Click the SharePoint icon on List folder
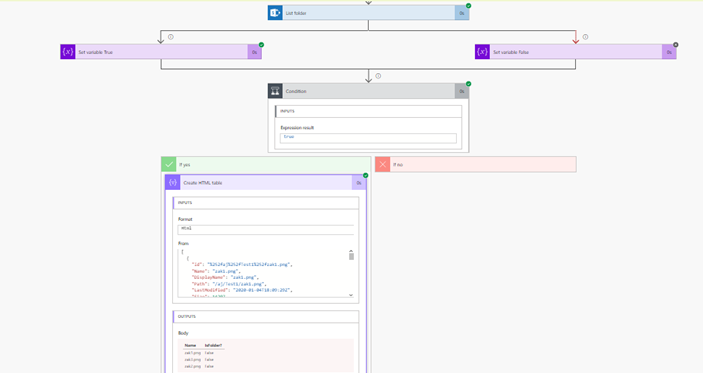 (275, 13)
